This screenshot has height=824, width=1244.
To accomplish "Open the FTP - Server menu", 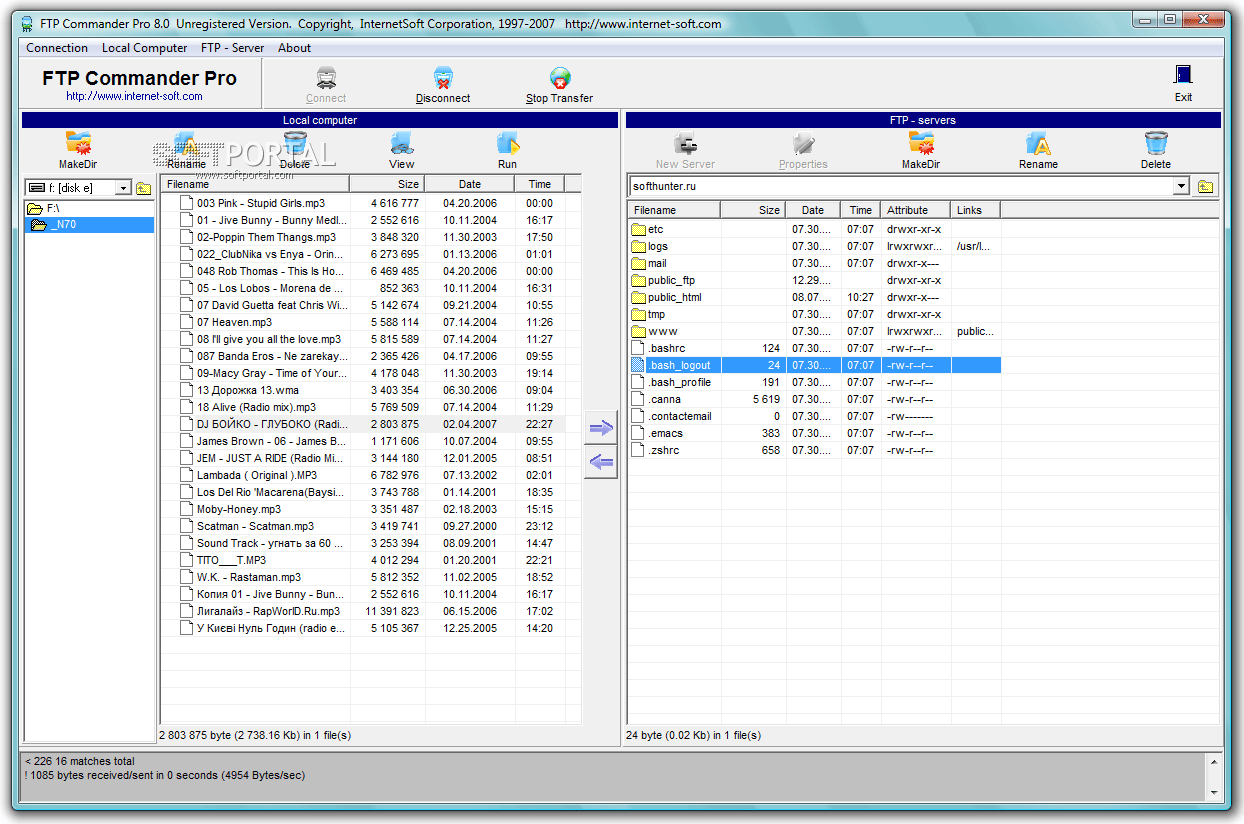I will coord(233,48).
